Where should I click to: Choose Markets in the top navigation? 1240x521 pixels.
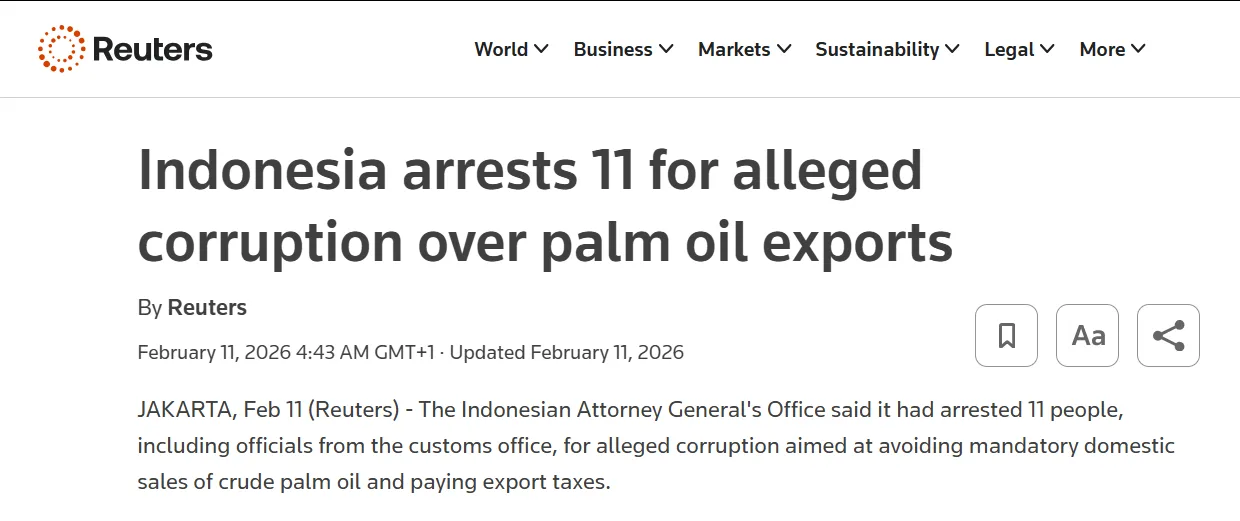click(x=734, y=49)
